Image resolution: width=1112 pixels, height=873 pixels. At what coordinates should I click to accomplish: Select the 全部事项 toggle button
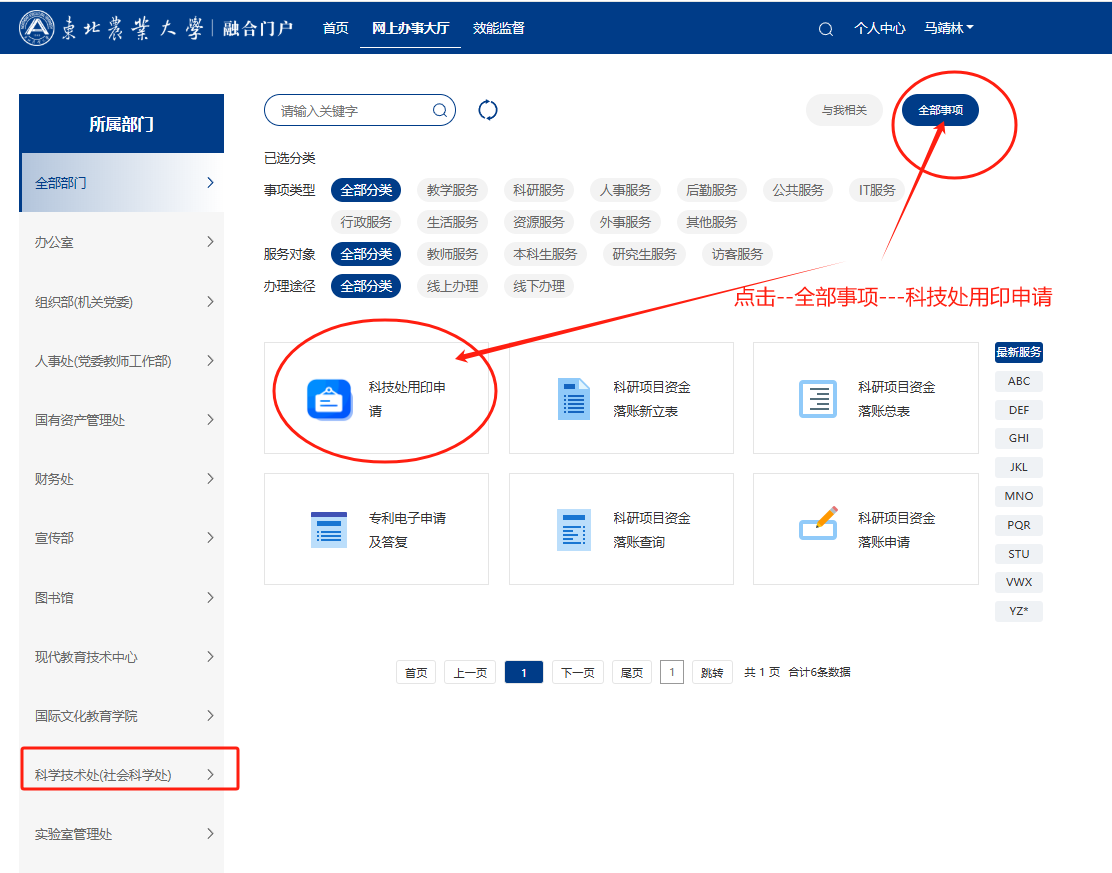pyautogui.click(x=940, y=110)
